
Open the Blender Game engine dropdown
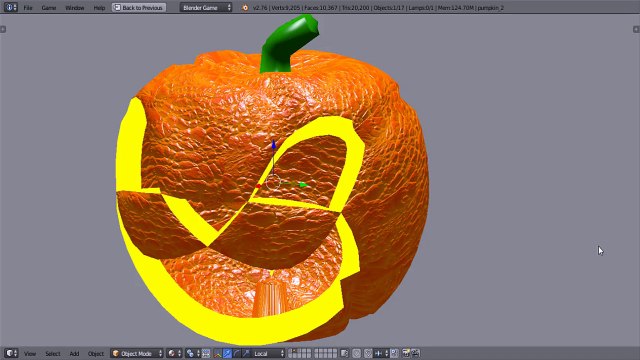[206, 7]
